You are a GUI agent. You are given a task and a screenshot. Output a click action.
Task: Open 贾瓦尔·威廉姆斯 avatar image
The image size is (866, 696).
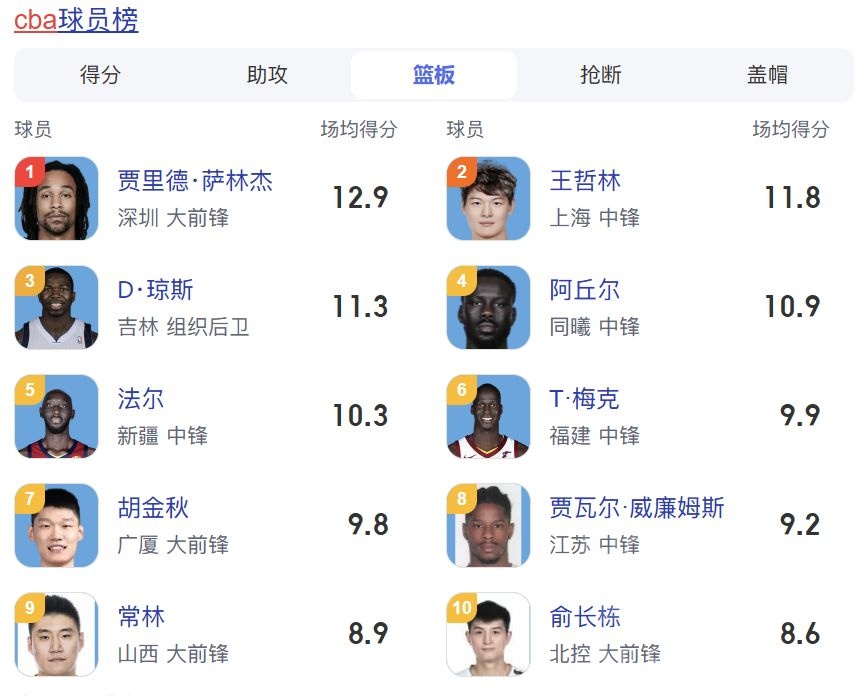pos(489,525)
